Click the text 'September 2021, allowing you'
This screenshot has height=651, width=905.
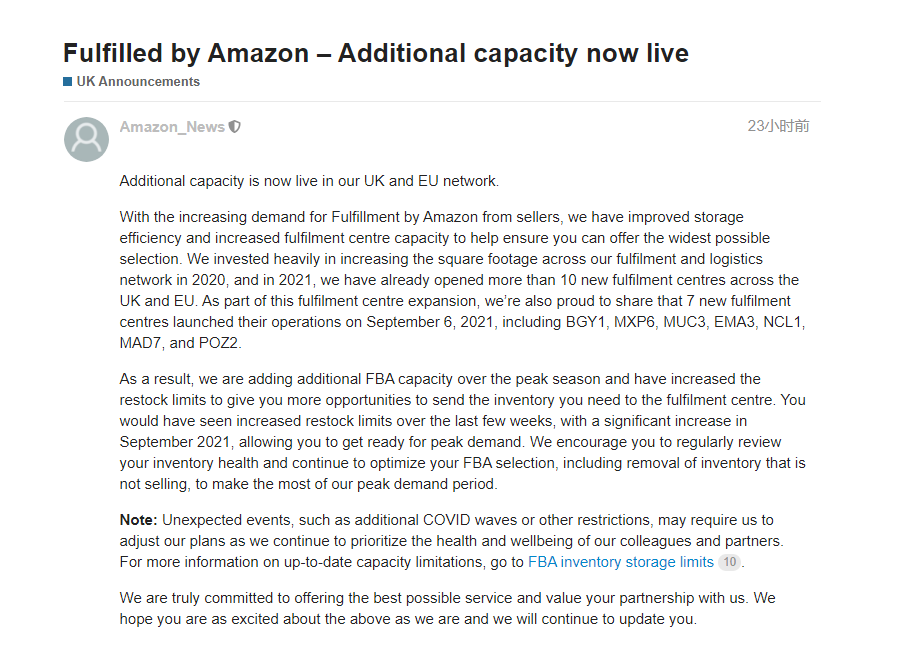pos(229,442)
